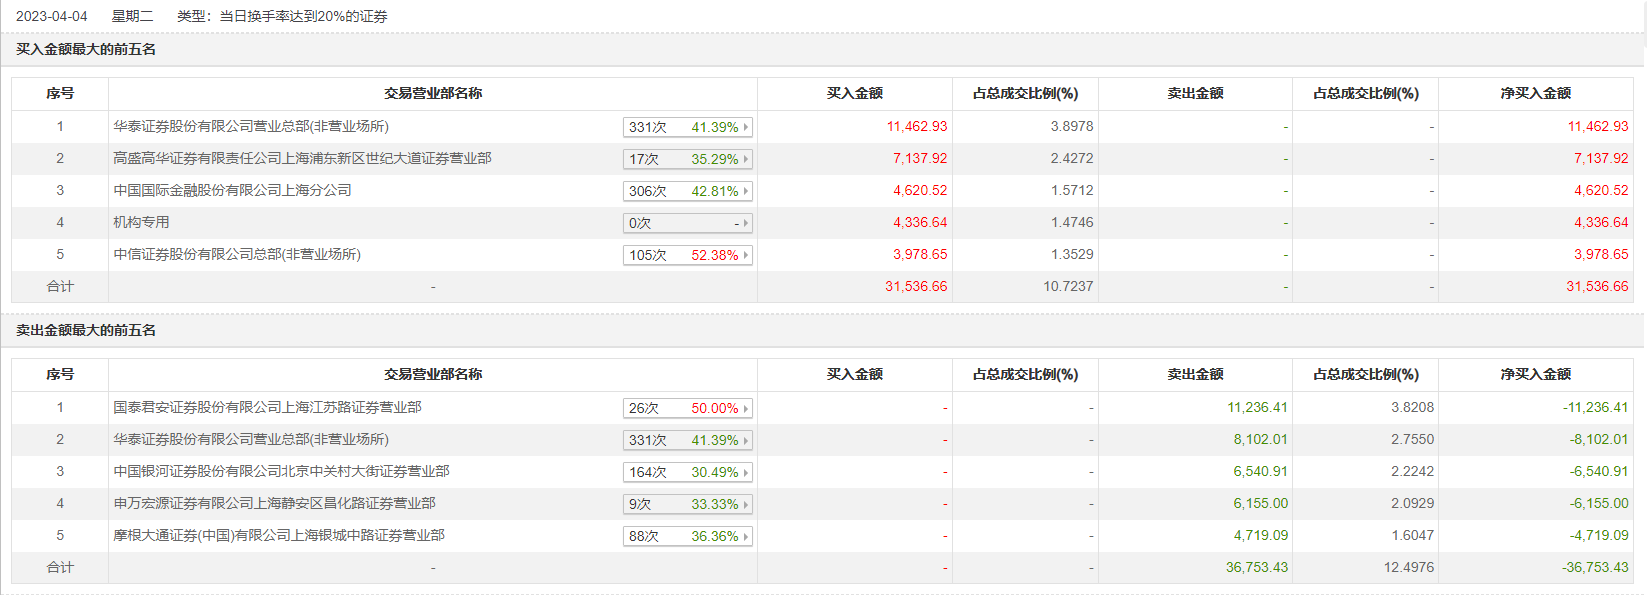Expand the 26次 50.00% stats box

687,408
